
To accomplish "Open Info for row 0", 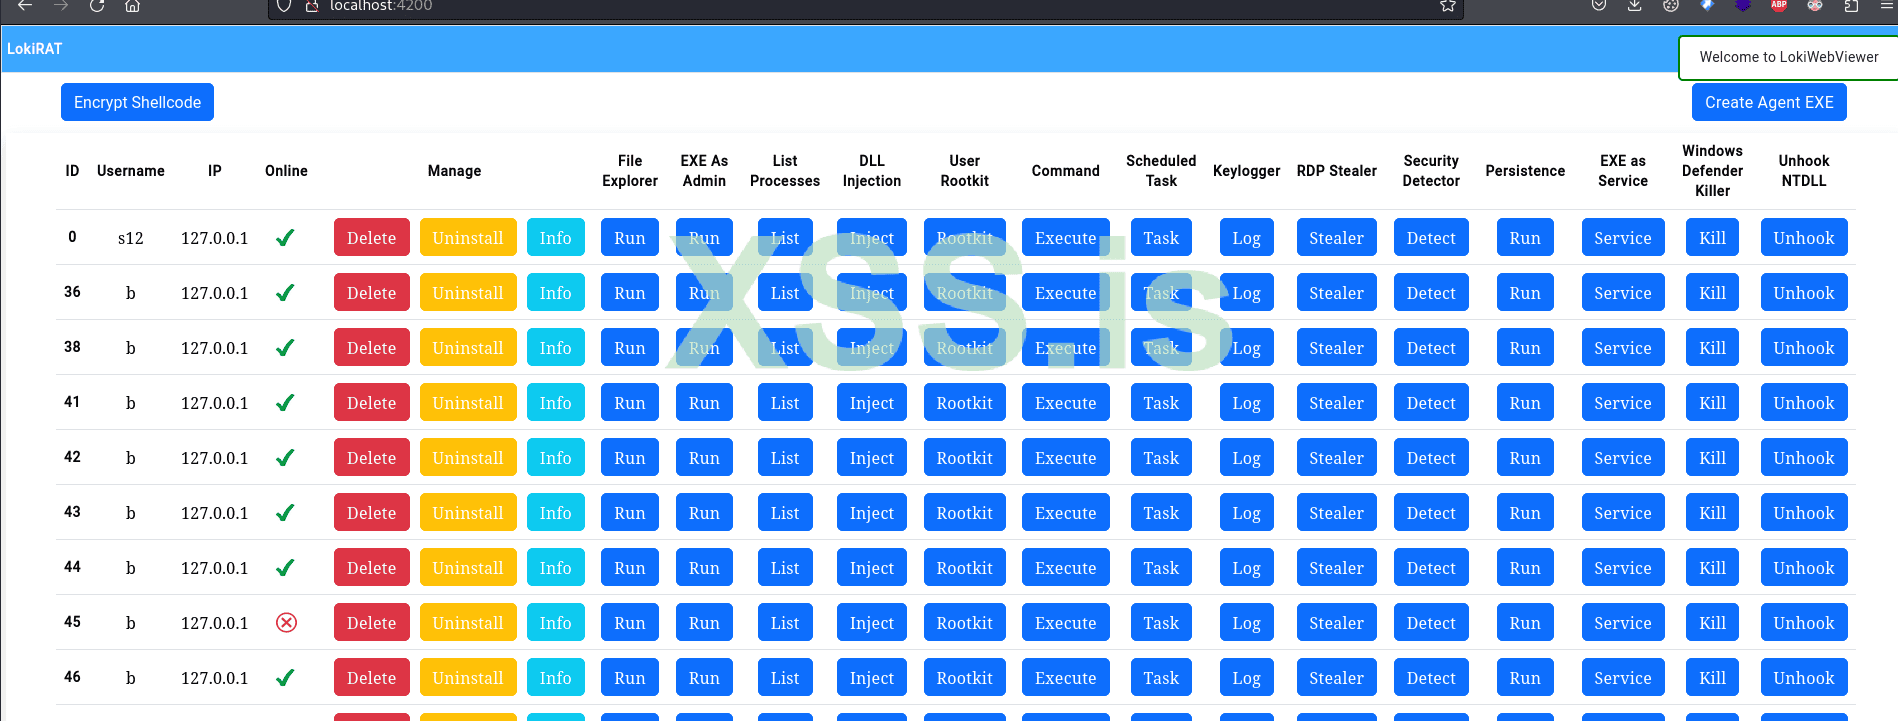I will click(x=555, y=238).
